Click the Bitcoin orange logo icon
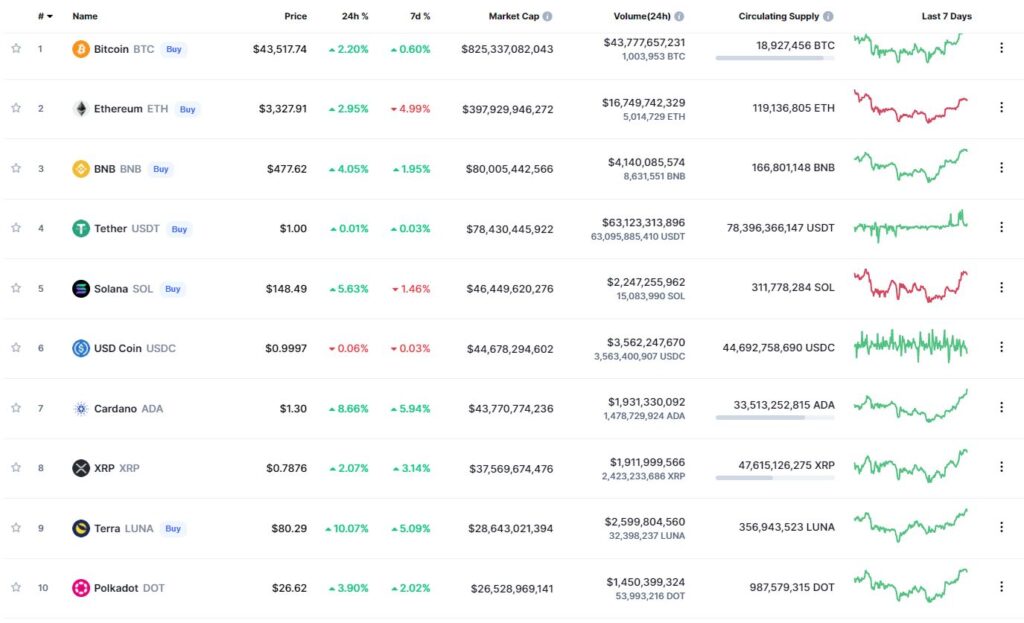1024x623 pixels. (81, 49)
